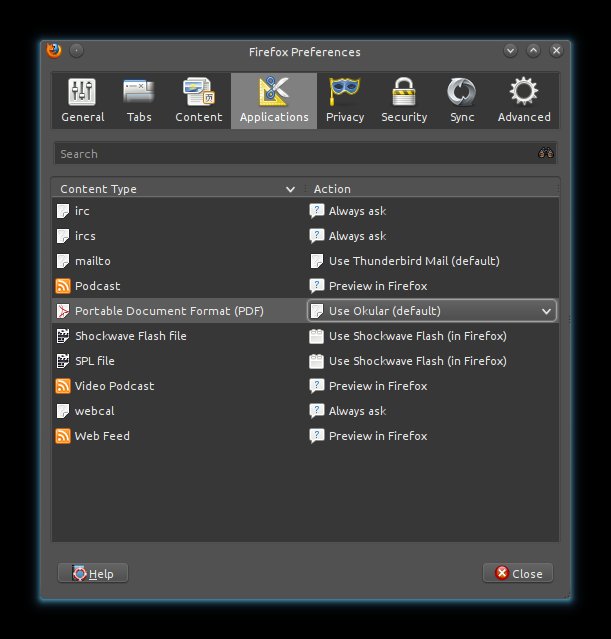Image resolution: width=611 pixels, height=639 pixels.
Task: Click Preview in Firefox for Web Feed
Action: (x=378, y=436)
